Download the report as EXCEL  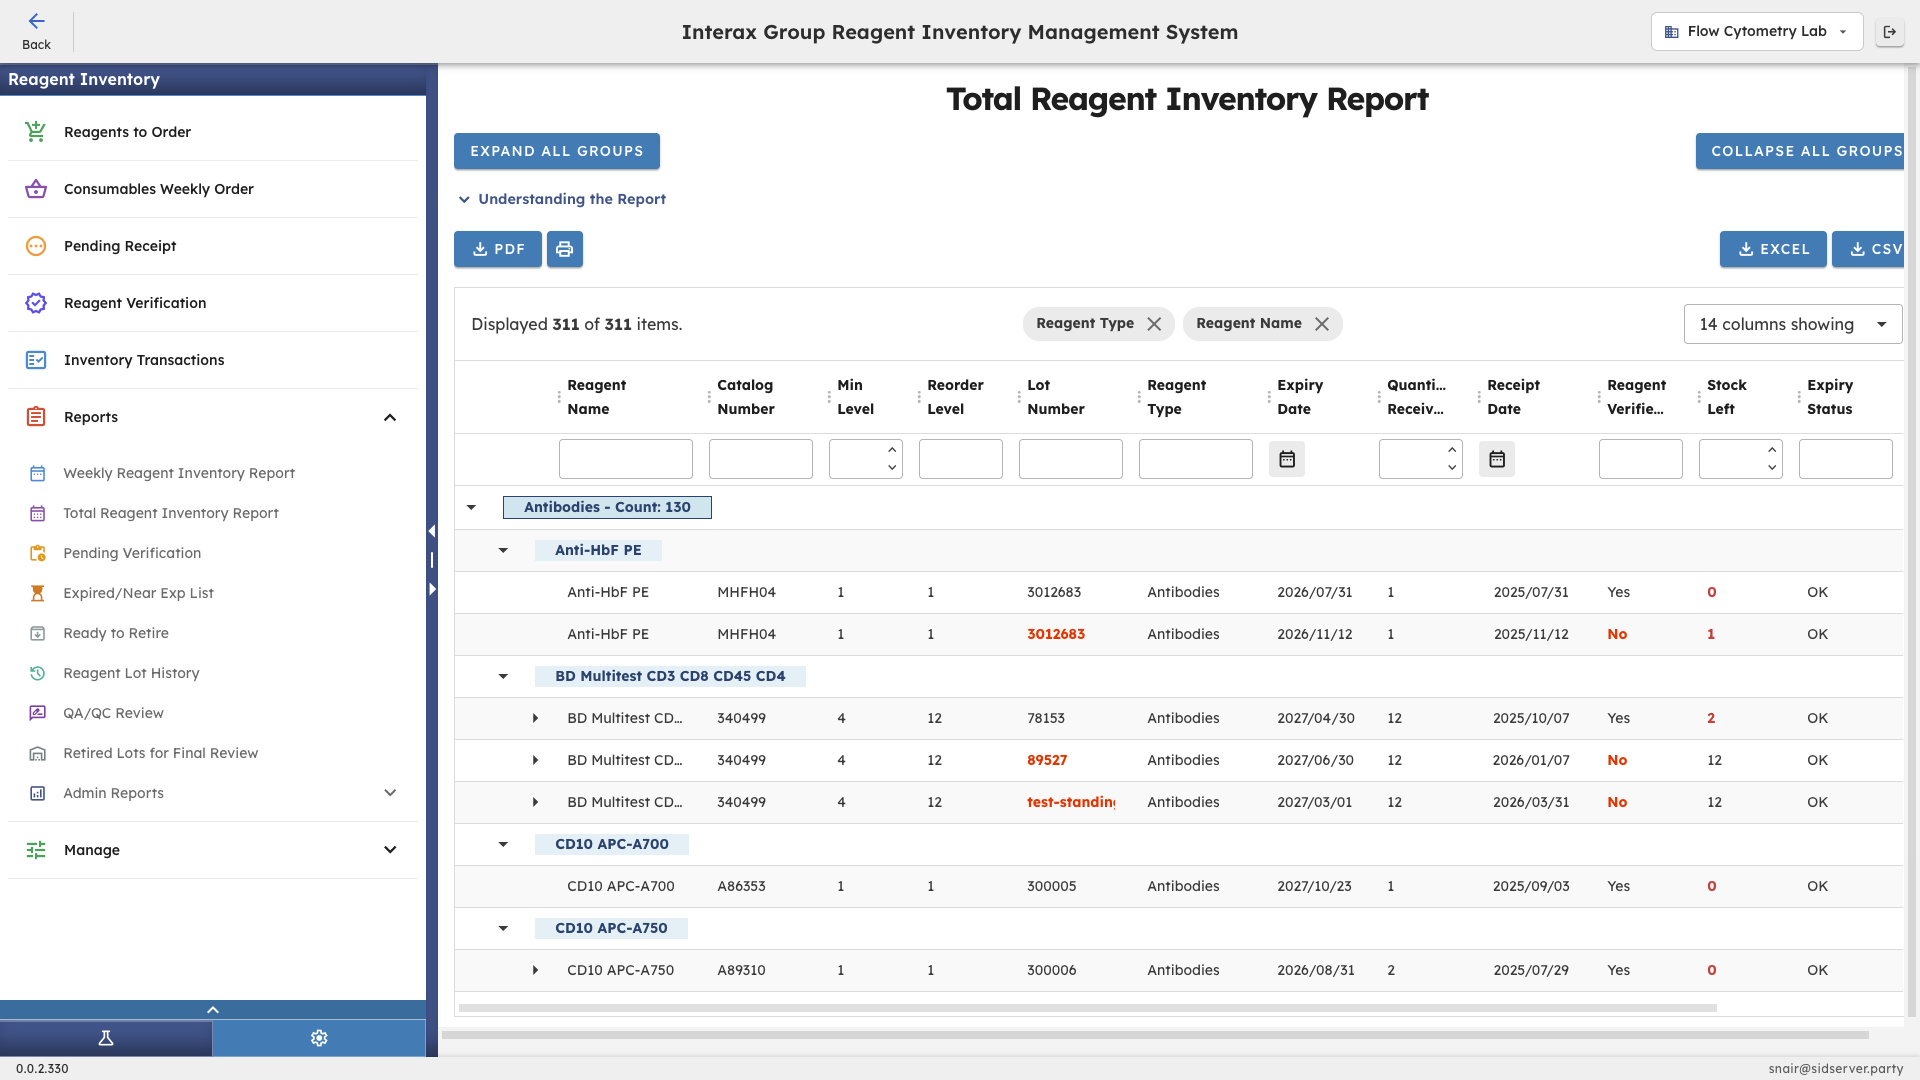[1772, 249]
